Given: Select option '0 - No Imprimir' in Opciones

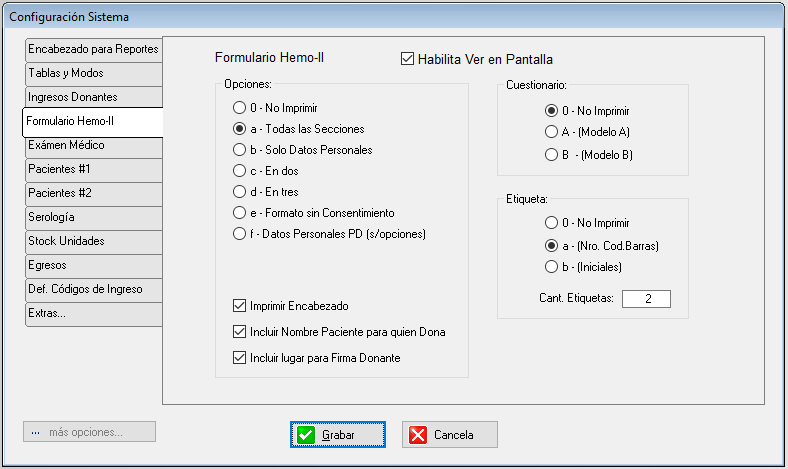Looking at the screenshot, I should tap(239, 107).
